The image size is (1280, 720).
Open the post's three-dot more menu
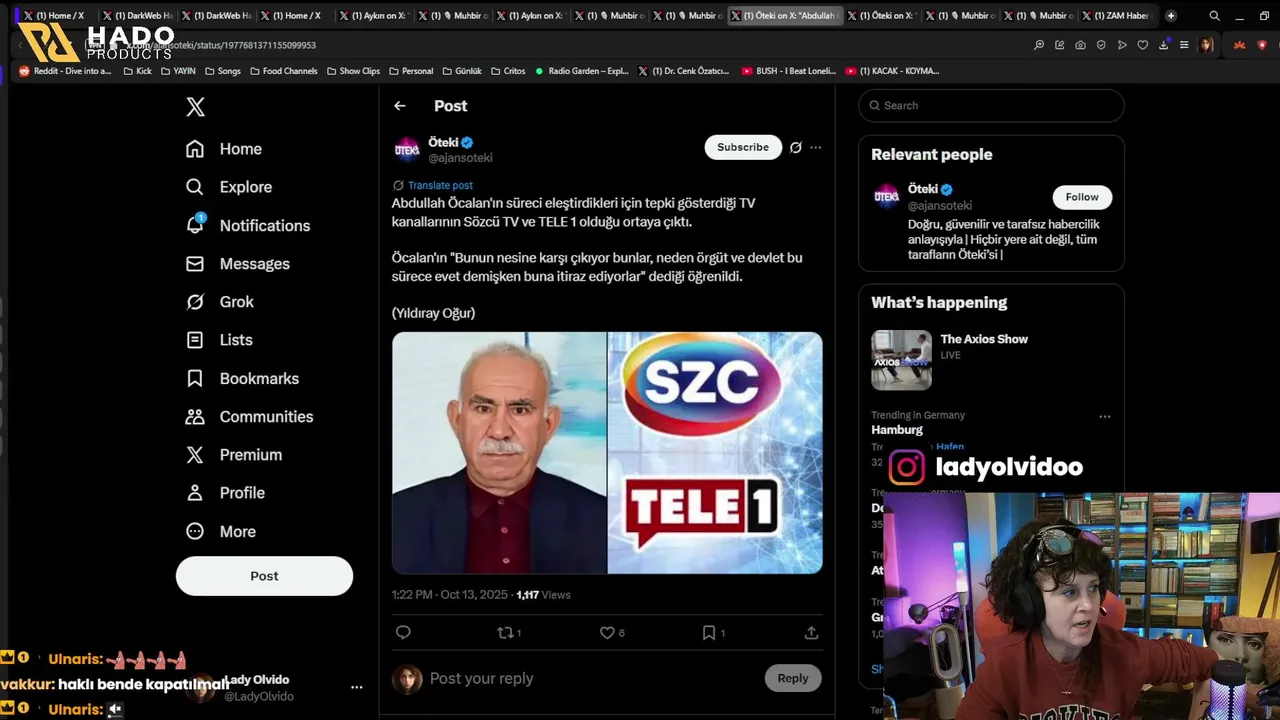click(816, 147)
